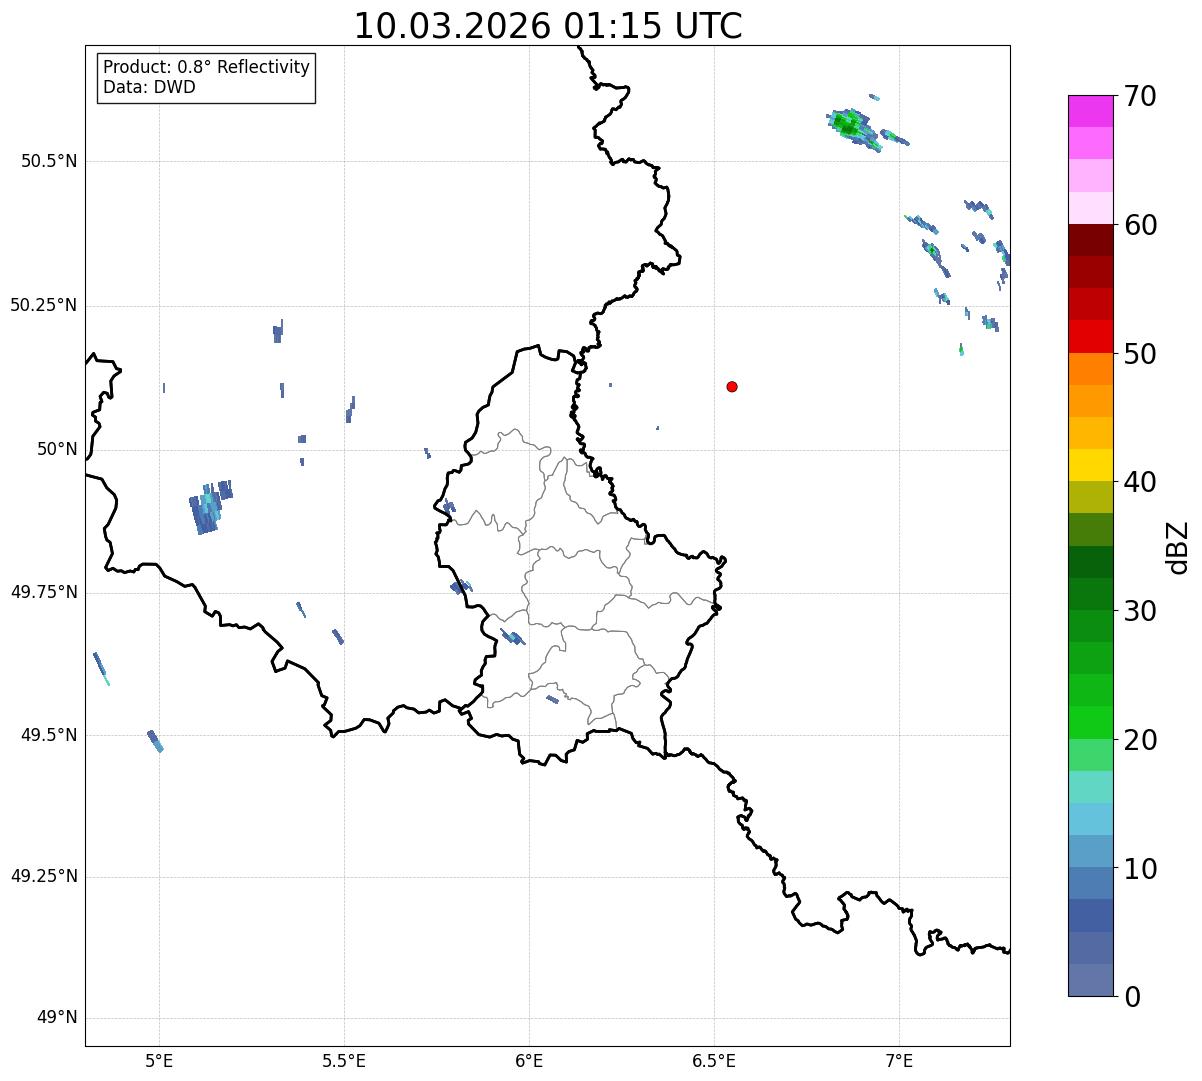
Task: Click the Data: DWD text line
Action: point(150,87)
